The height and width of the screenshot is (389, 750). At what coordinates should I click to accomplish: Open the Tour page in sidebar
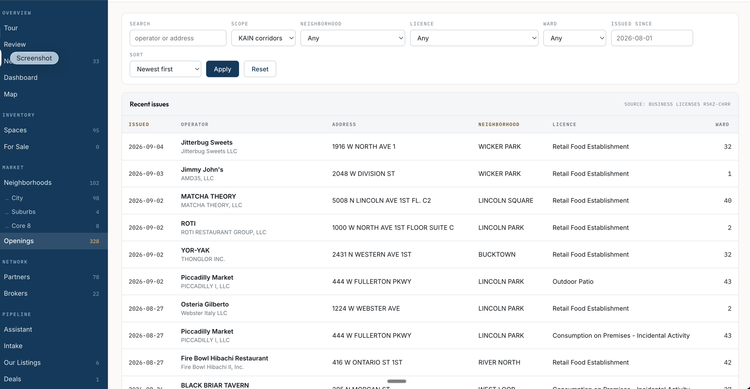point(11,28)
